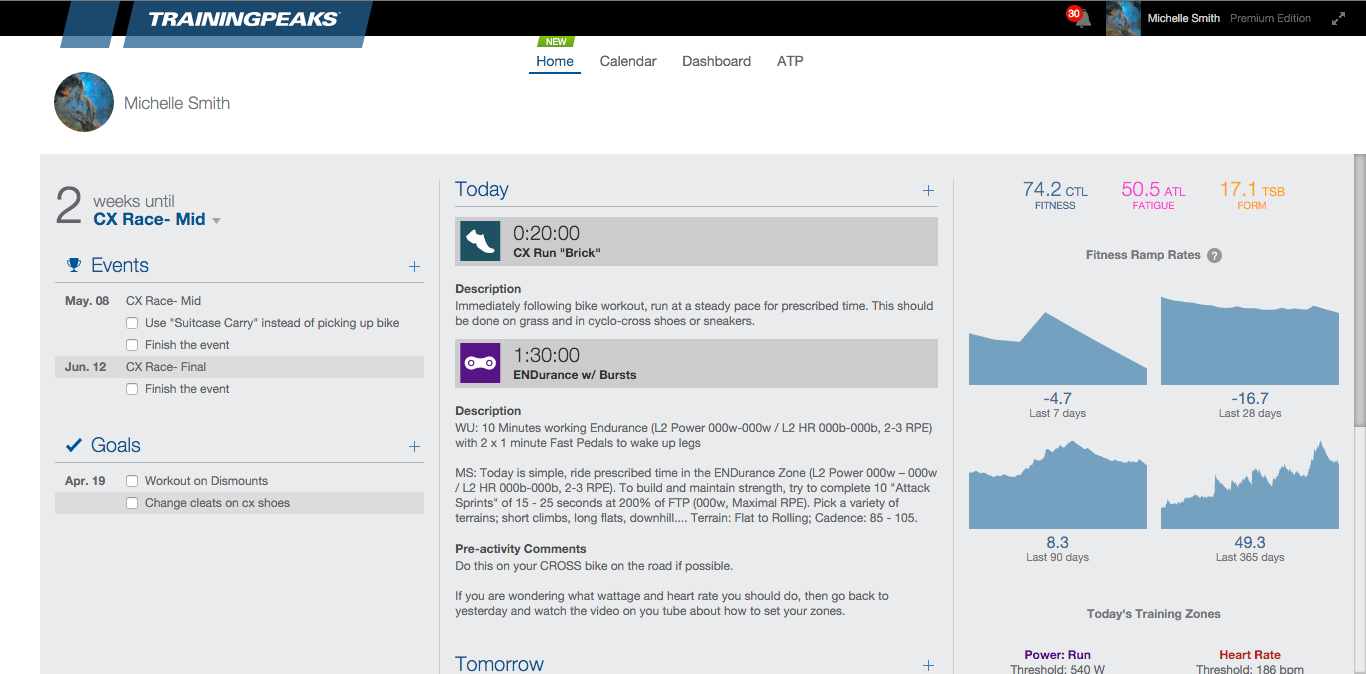Click the Jun. 12 event date
The height and width of the screenshot is (674, 1366).
click(x=87, y=367)
